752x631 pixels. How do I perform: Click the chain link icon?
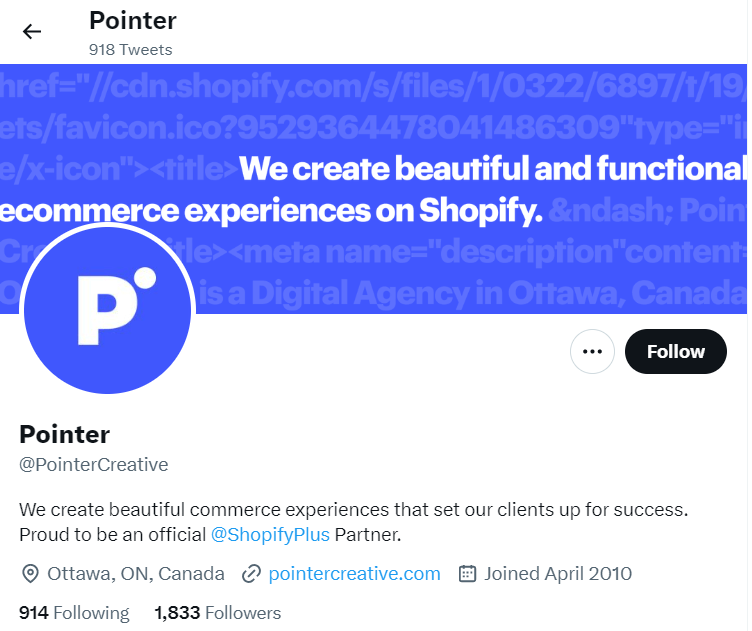252,574
